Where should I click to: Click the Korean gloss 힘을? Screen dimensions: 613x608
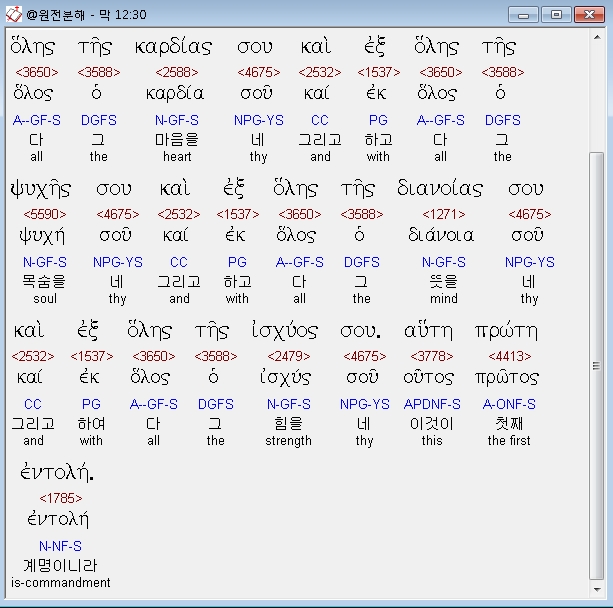pyautogui.click(x=289, y=423)
